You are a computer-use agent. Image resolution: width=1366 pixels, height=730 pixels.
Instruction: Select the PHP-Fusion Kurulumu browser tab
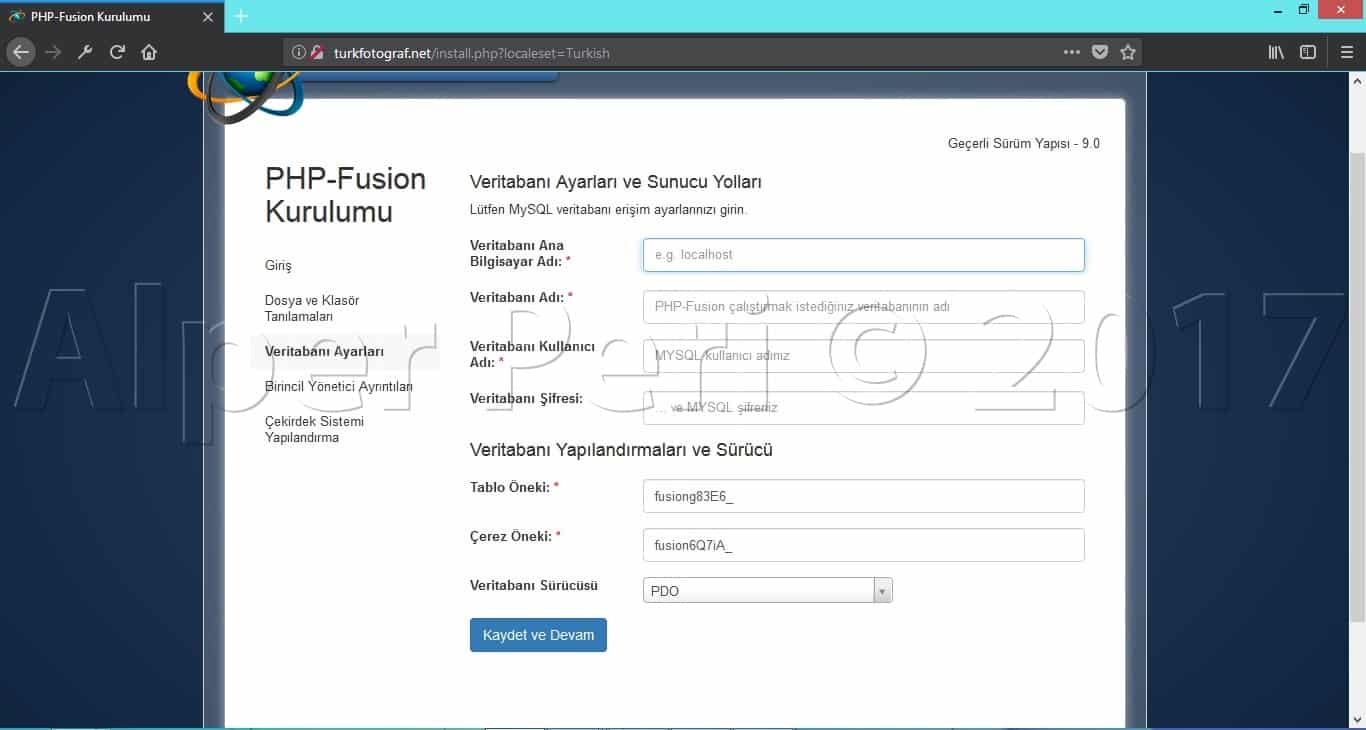pyautogui.click(x=112, y=17)
